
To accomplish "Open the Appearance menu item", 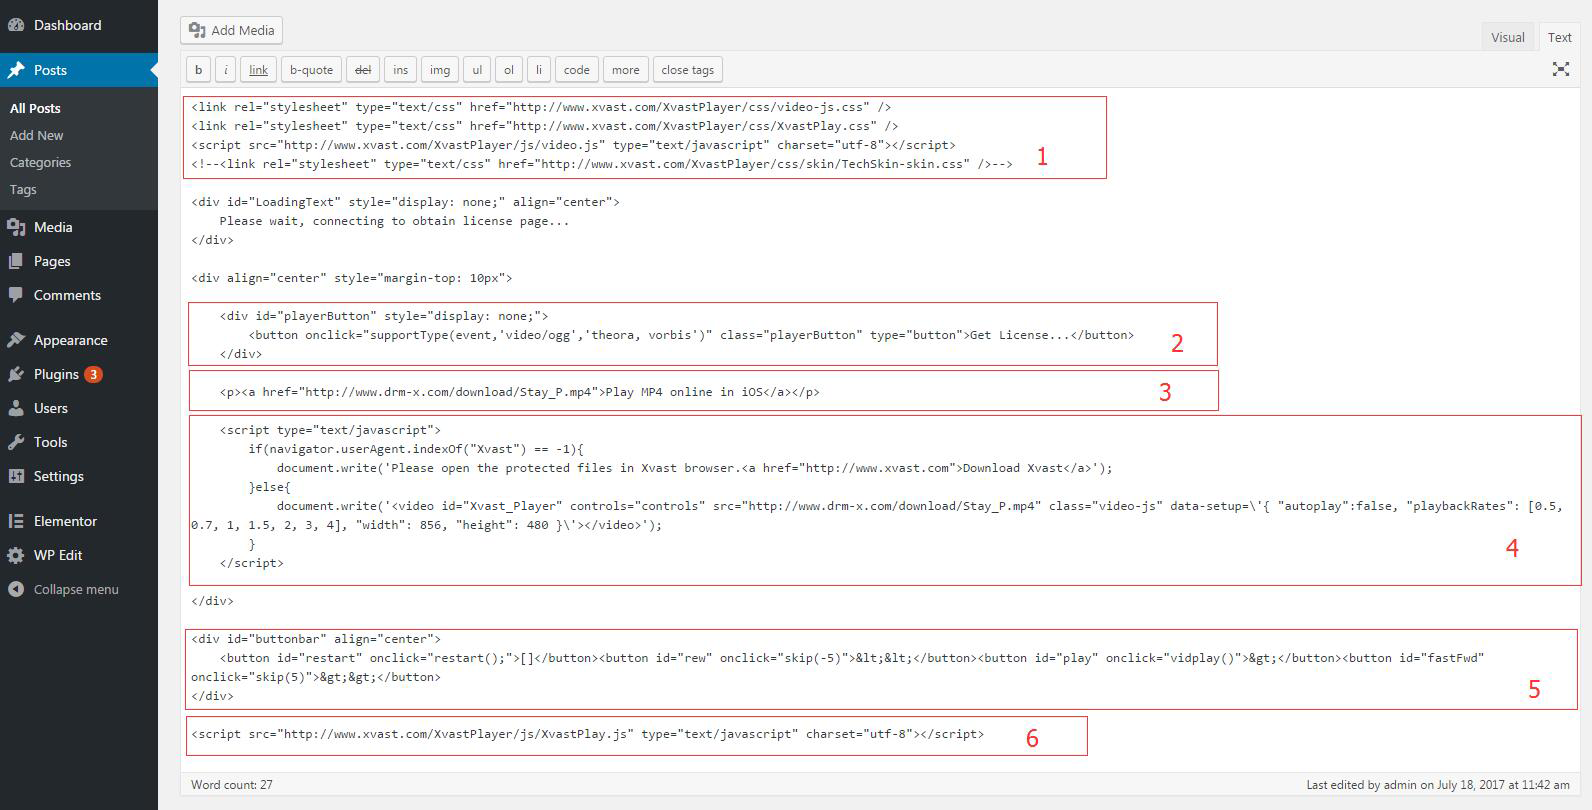I will 79,340.
